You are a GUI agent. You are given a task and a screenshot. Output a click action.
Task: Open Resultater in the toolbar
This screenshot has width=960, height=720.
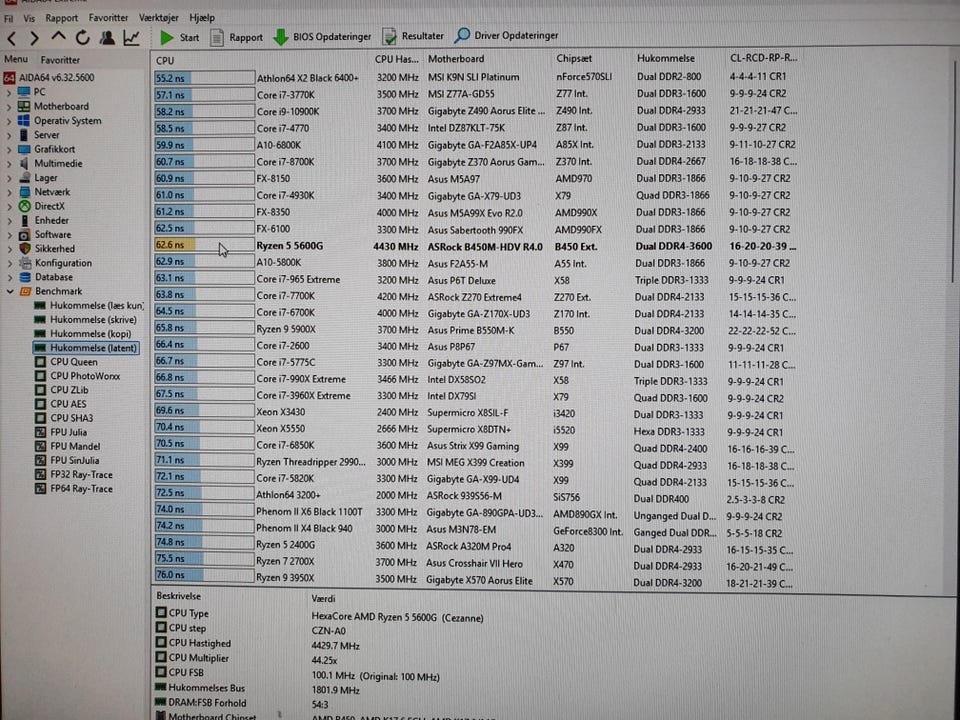413,36
